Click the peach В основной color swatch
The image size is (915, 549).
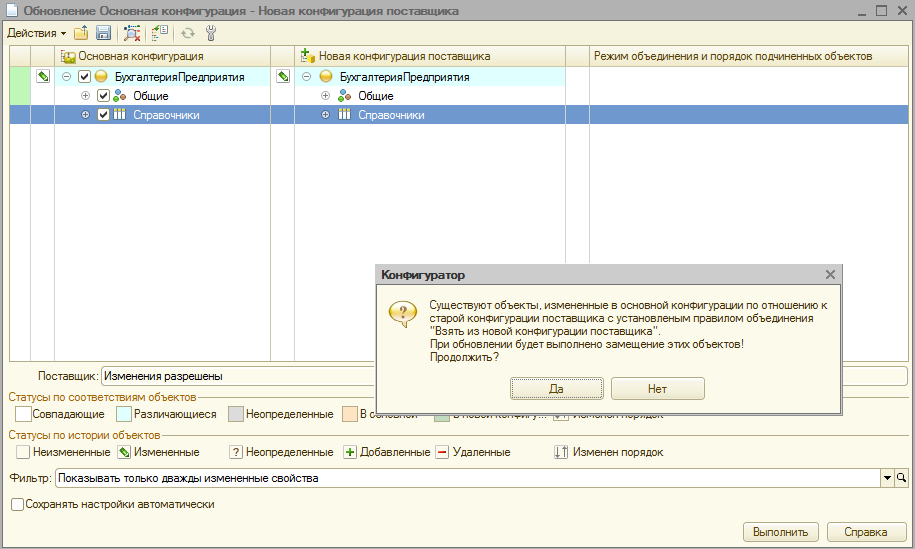[x=350, y=414]
